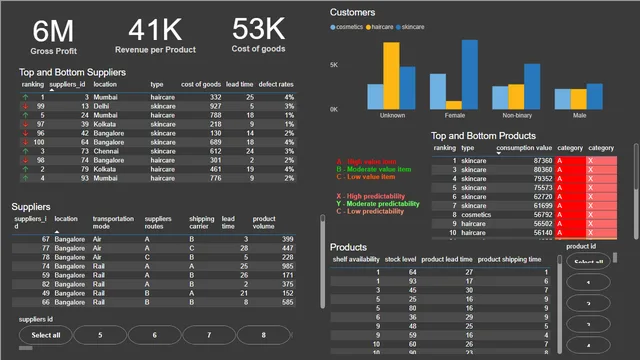
Task: Click the Top and Bottom Products table scrollbar
Action: pos(636,191)
